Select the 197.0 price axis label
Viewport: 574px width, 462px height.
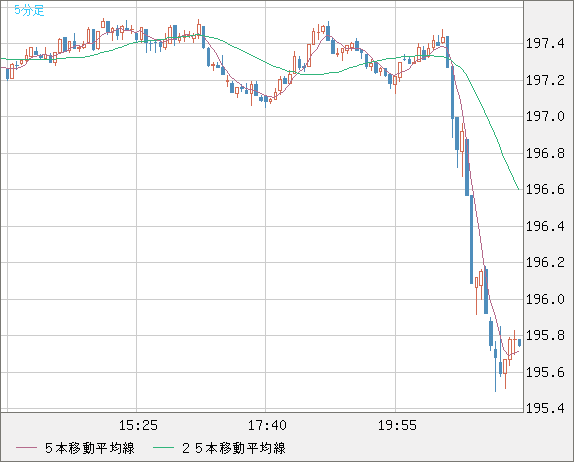click(x=545, y=116)
